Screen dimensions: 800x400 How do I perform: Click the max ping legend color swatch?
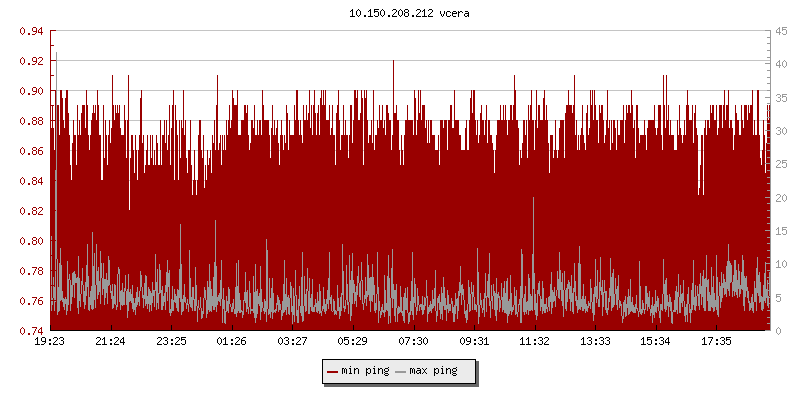tap(401, 371)
